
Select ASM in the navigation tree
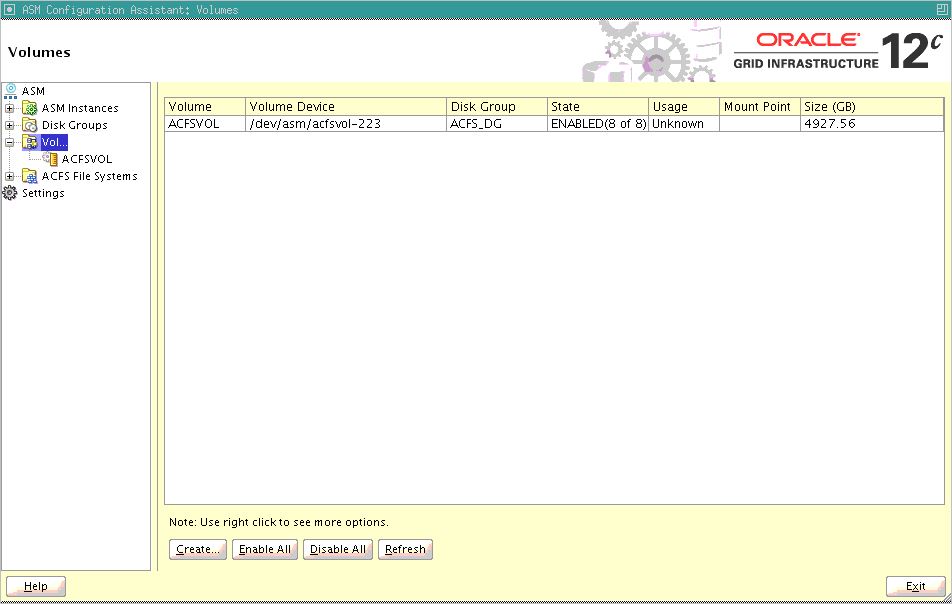click(33, 91)
